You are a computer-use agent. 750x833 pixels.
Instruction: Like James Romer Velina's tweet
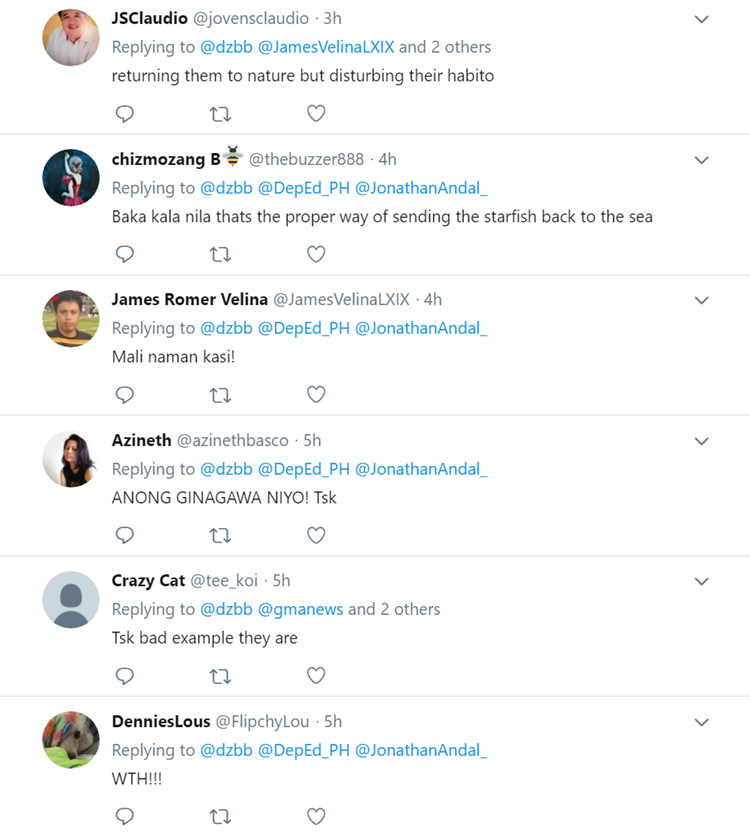pyautogui.click(x=316, y=395)
